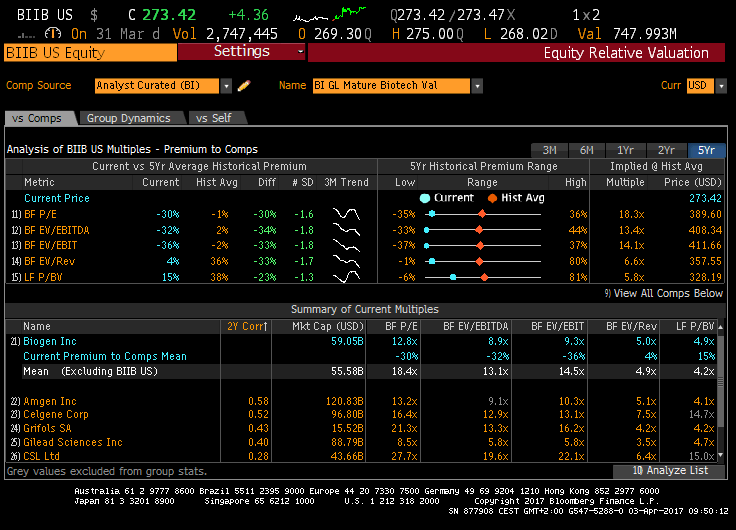Click the LF P/BV premium range slider
This screenshot has width=736, height=530.
(483, 277)
